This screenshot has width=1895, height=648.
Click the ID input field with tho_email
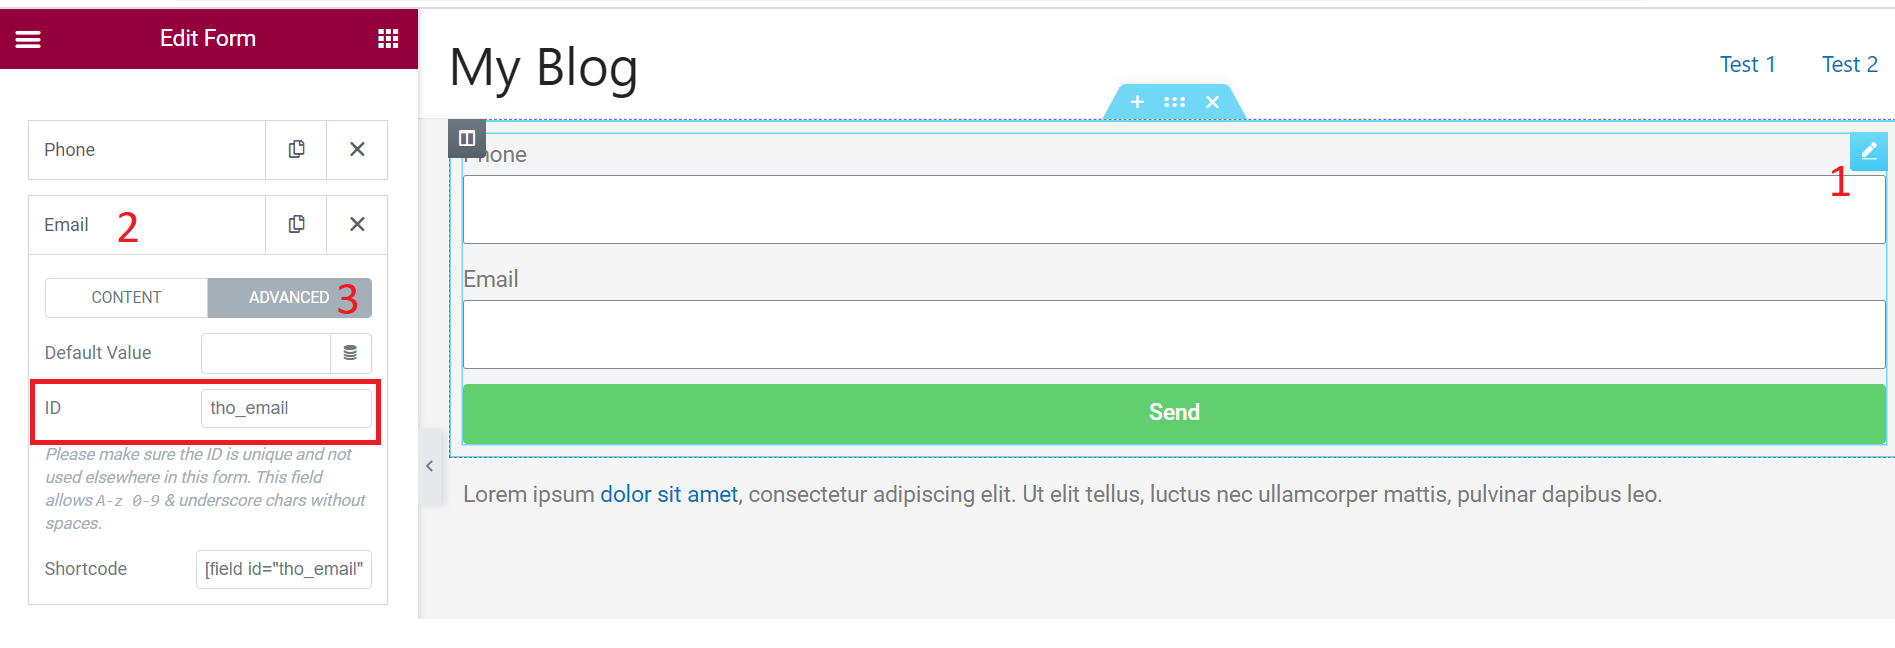click(x=286, y=408)
